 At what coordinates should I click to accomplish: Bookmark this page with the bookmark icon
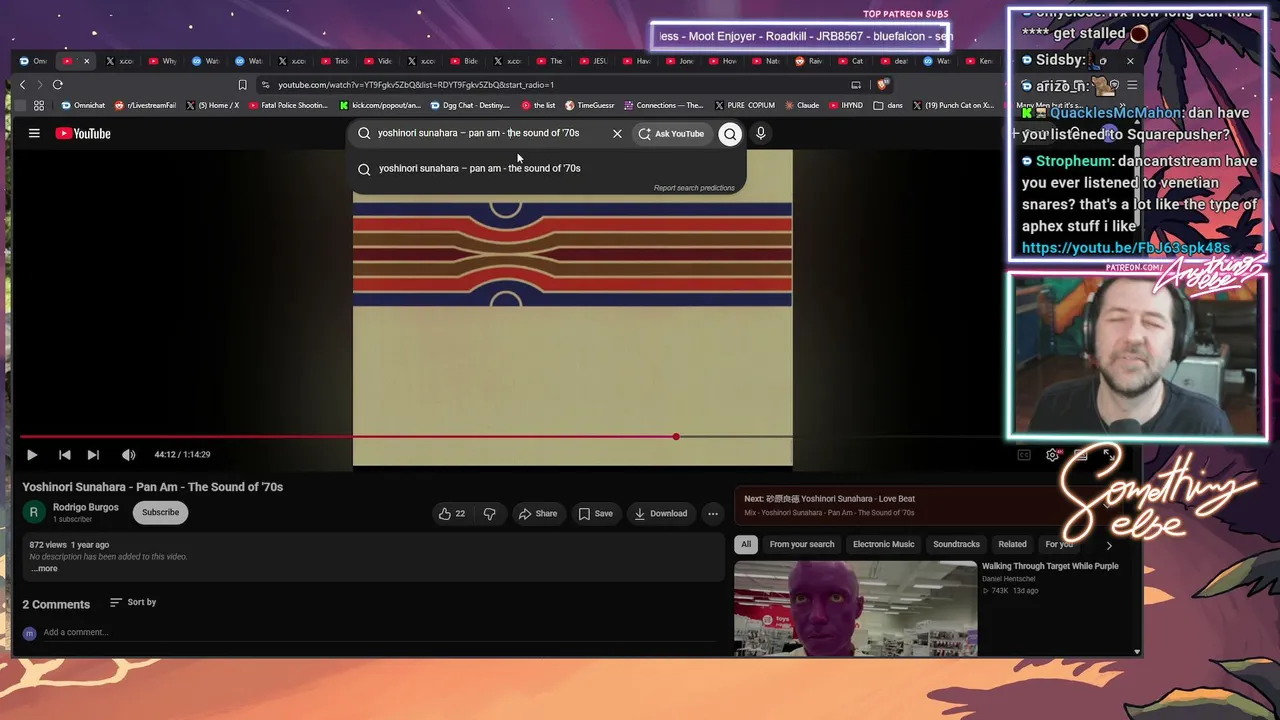(242, 85)
